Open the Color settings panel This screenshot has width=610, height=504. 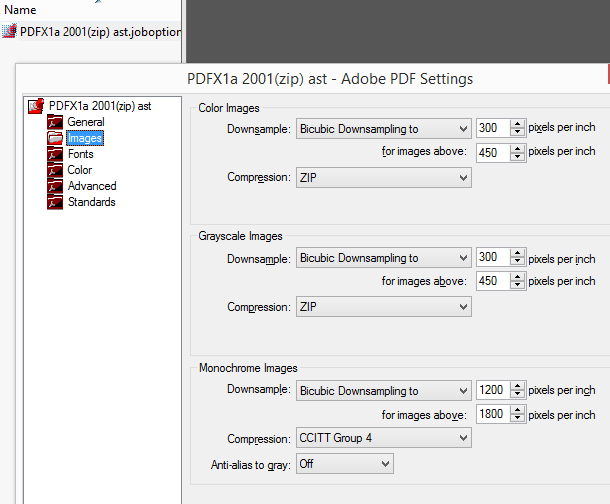(x=80, y=170)
